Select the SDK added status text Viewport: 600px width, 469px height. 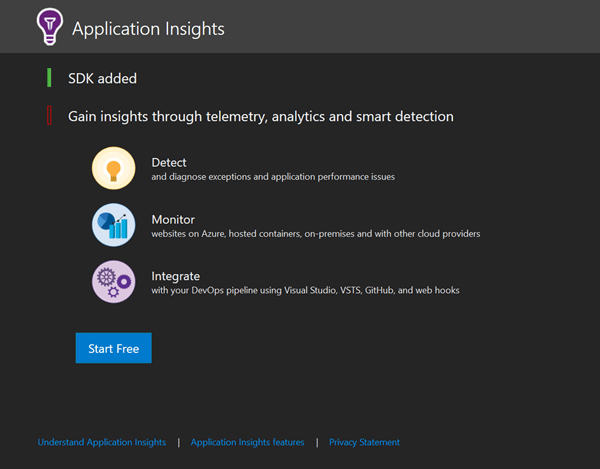pyautogui.click(x=102, y=78)
